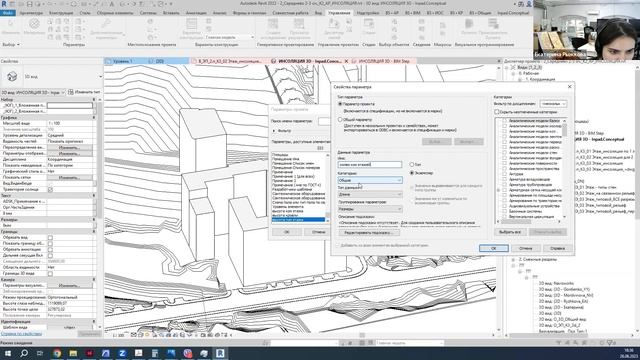Viewport: 640px width, 360px height.
Task: Click the 3D view house thumbnail in Properties
Action: click(12, 76)
